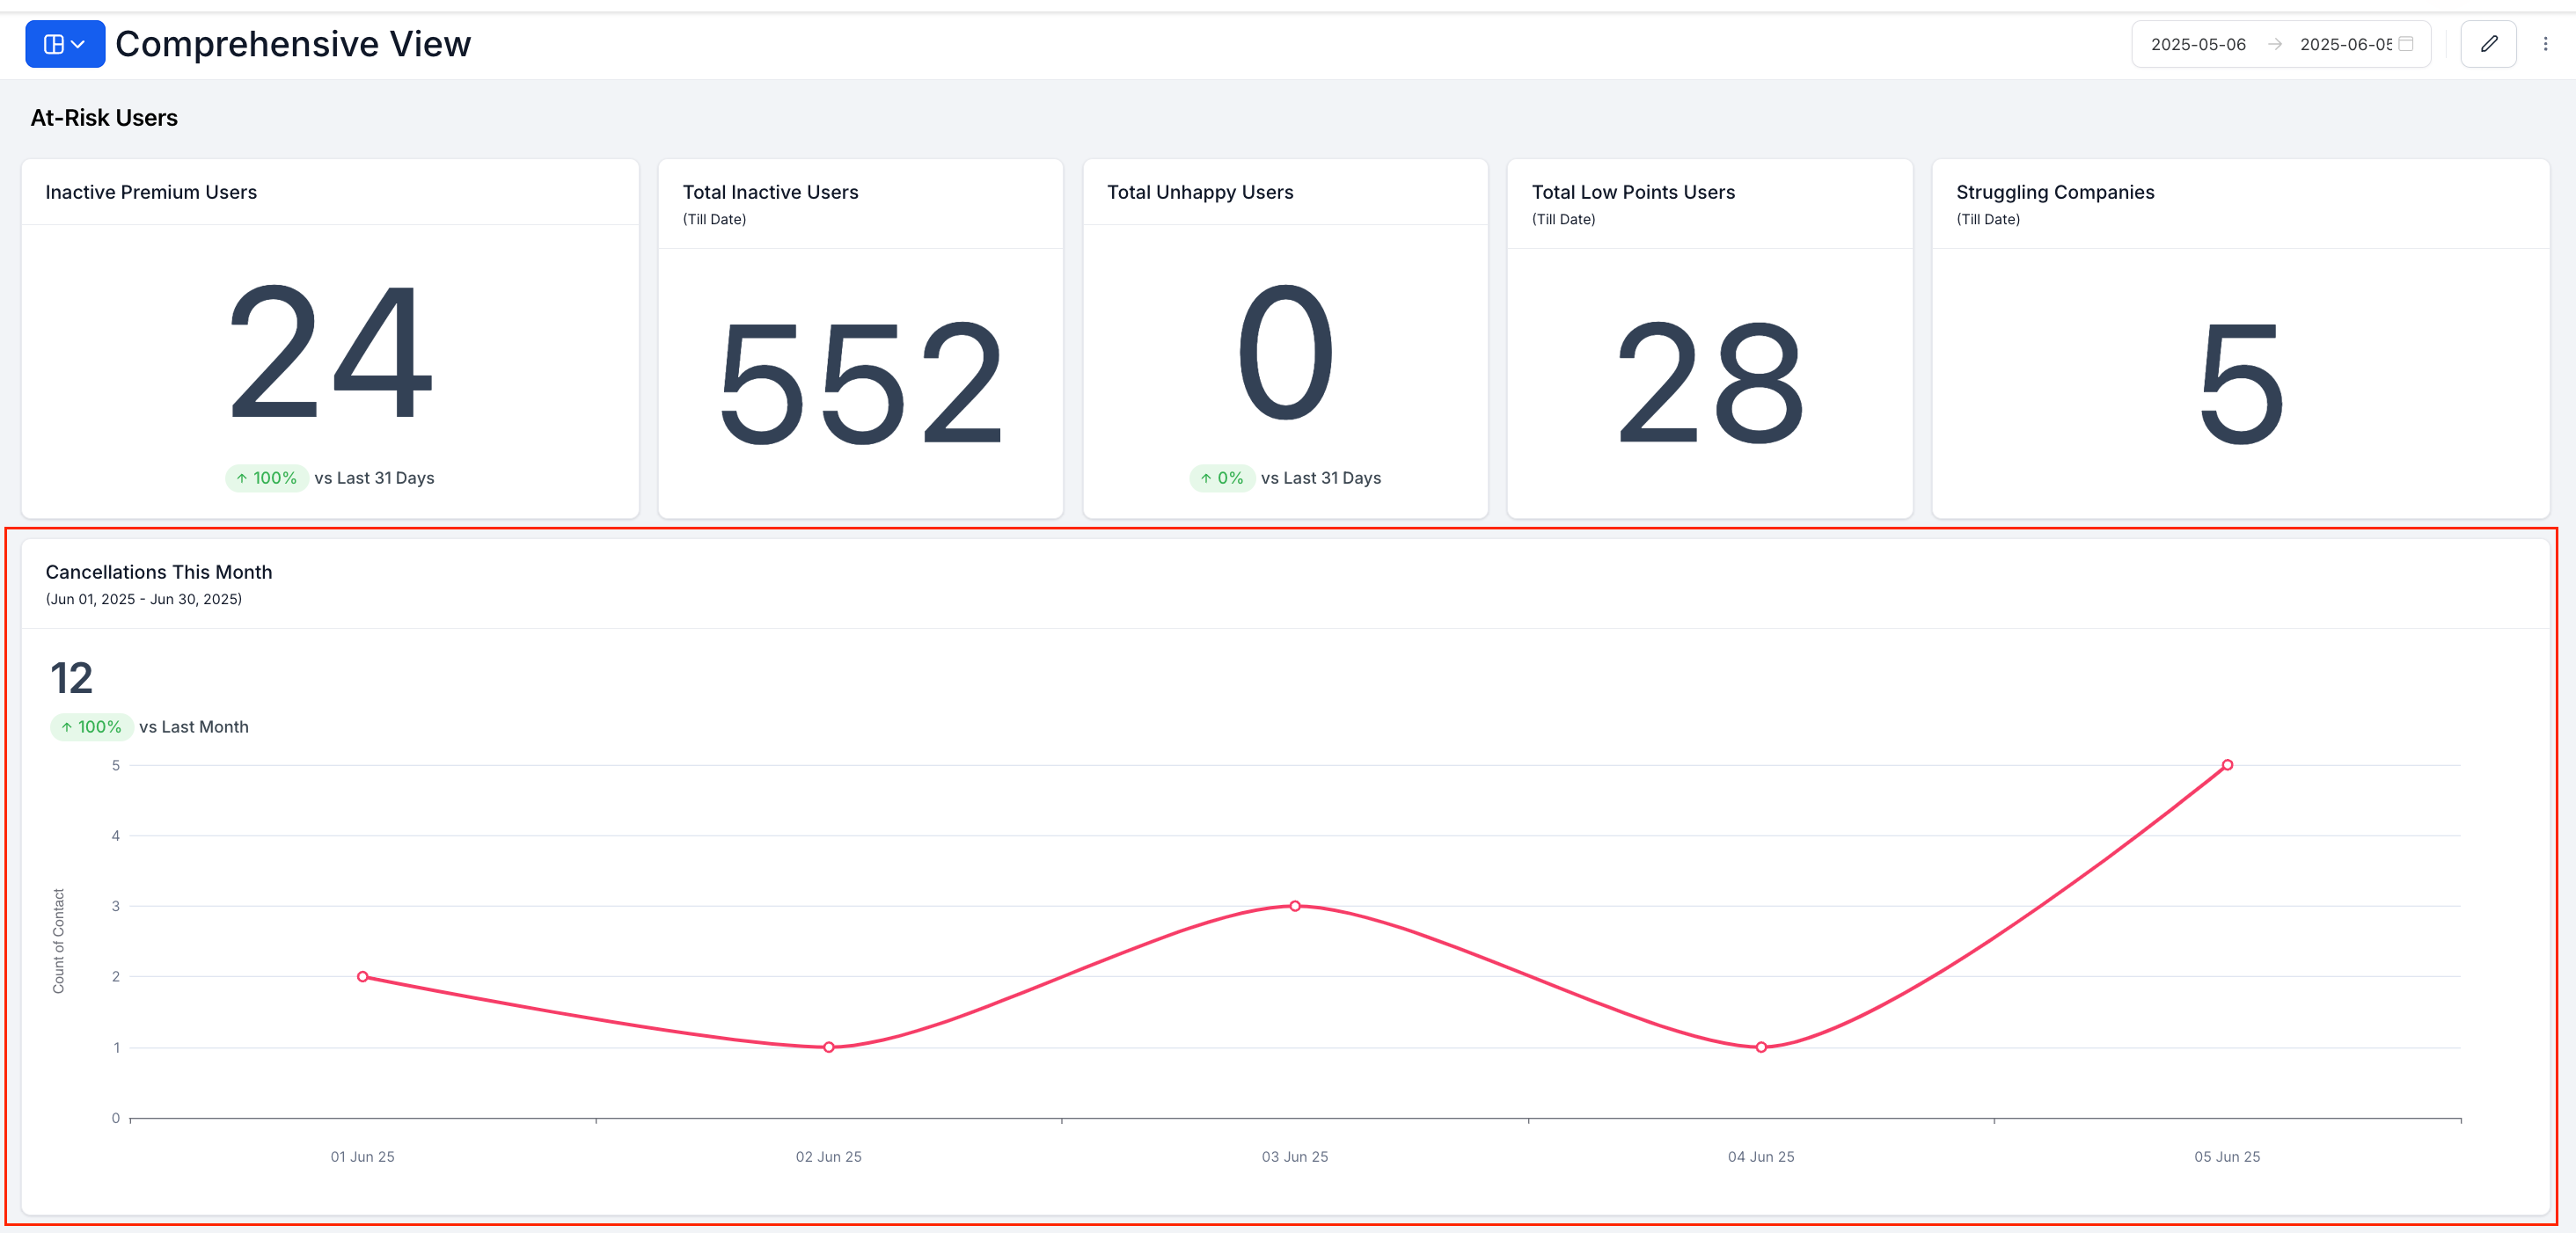Select the Total Unhappy Users card title
The width and height of the screenshot is (2576, 1233).
point(1199,192)
